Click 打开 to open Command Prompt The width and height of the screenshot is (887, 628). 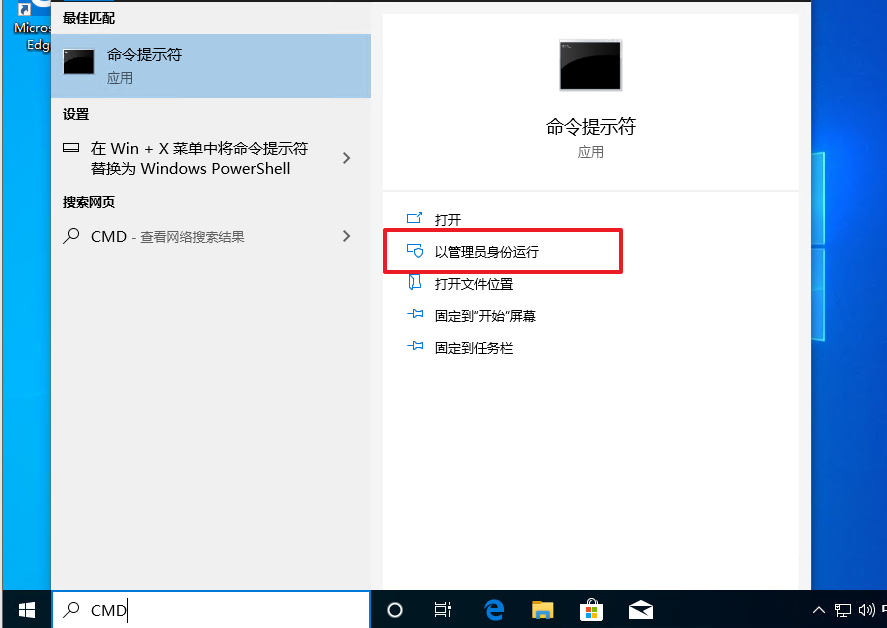pyautogui.click(x=447, y=218)
